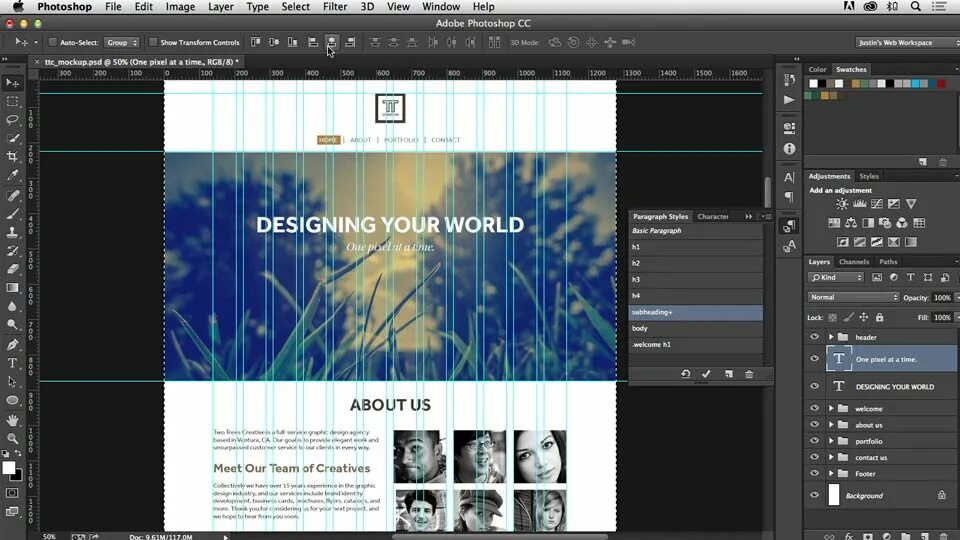Select the Background layer name
Viewport: 960px width, 540px height.
[864, 495]
